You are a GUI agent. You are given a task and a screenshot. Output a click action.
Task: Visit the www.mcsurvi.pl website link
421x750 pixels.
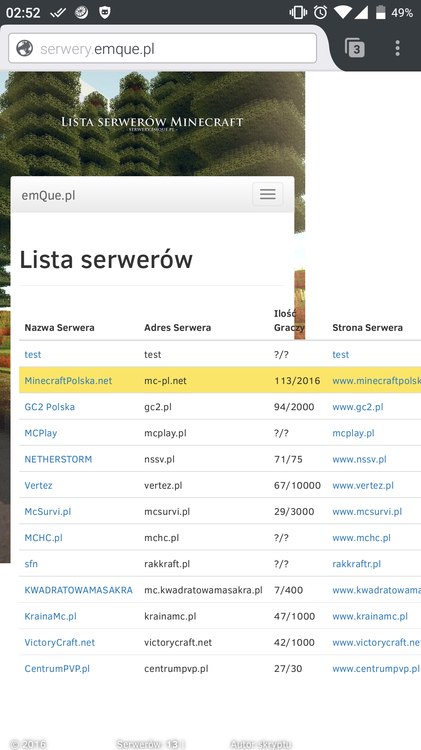(x=367, y=511)
